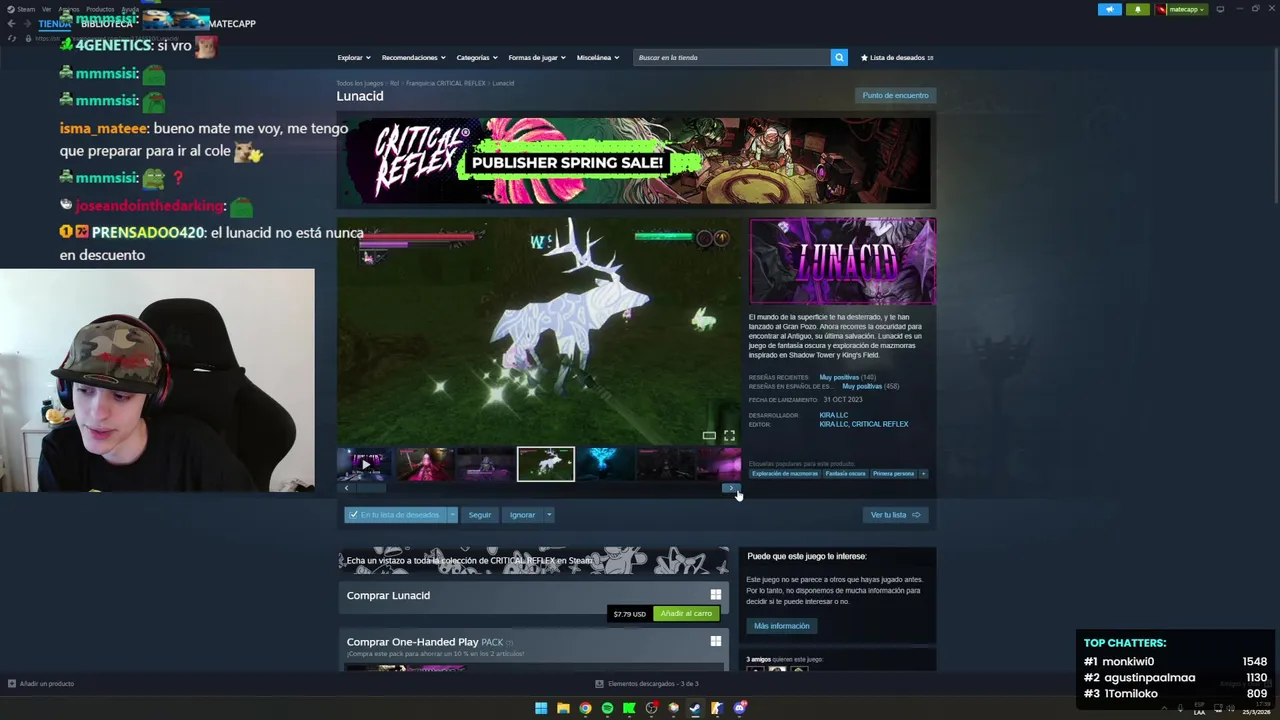The image size is (1280, 720).
Task: Open Ver tu lista button
Action: 895,515
